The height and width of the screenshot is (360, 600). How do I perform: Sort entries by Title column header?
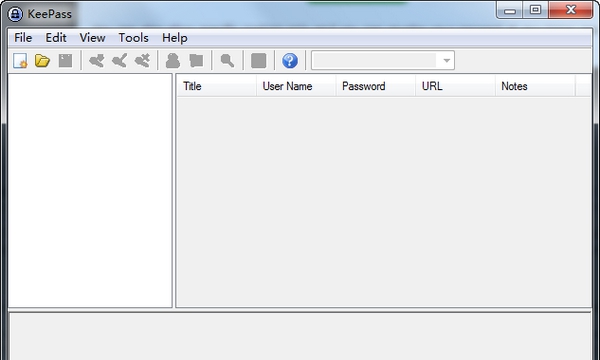pos(216,86)
